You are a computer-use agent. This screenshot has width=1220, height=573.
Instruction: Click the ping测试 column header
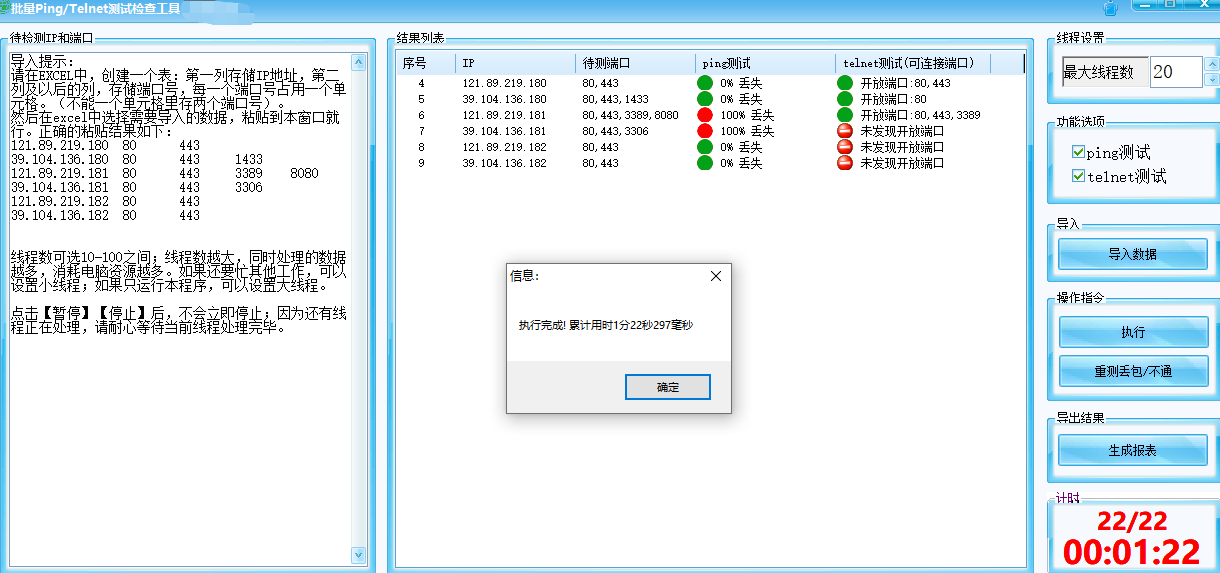tap(766, 63)
